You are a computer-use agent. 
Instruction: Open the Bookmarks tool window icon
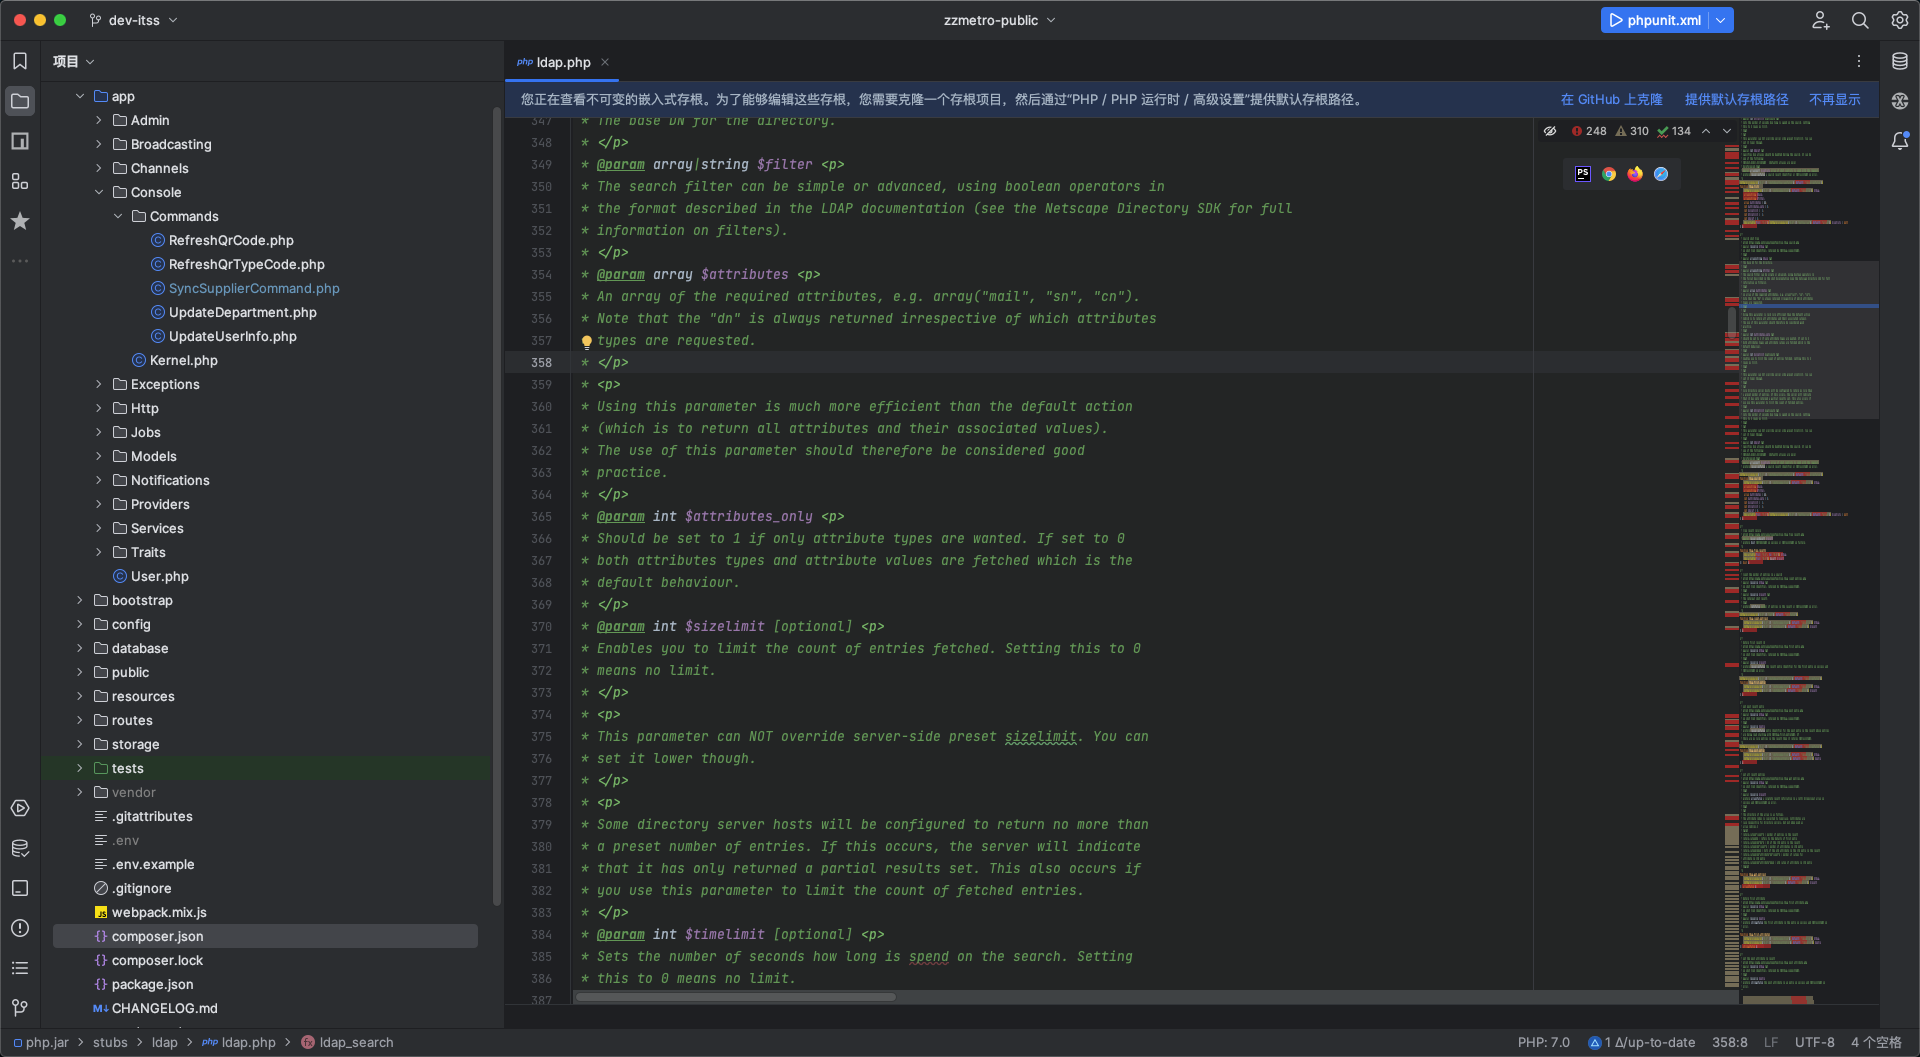(x=20, y=61)
